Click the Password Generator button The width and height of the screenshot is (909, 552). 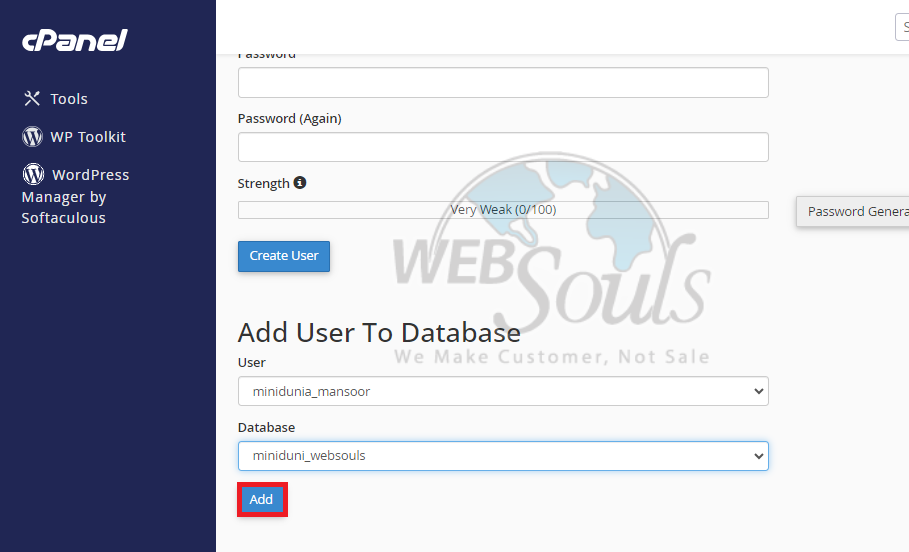tap(853, 212)
